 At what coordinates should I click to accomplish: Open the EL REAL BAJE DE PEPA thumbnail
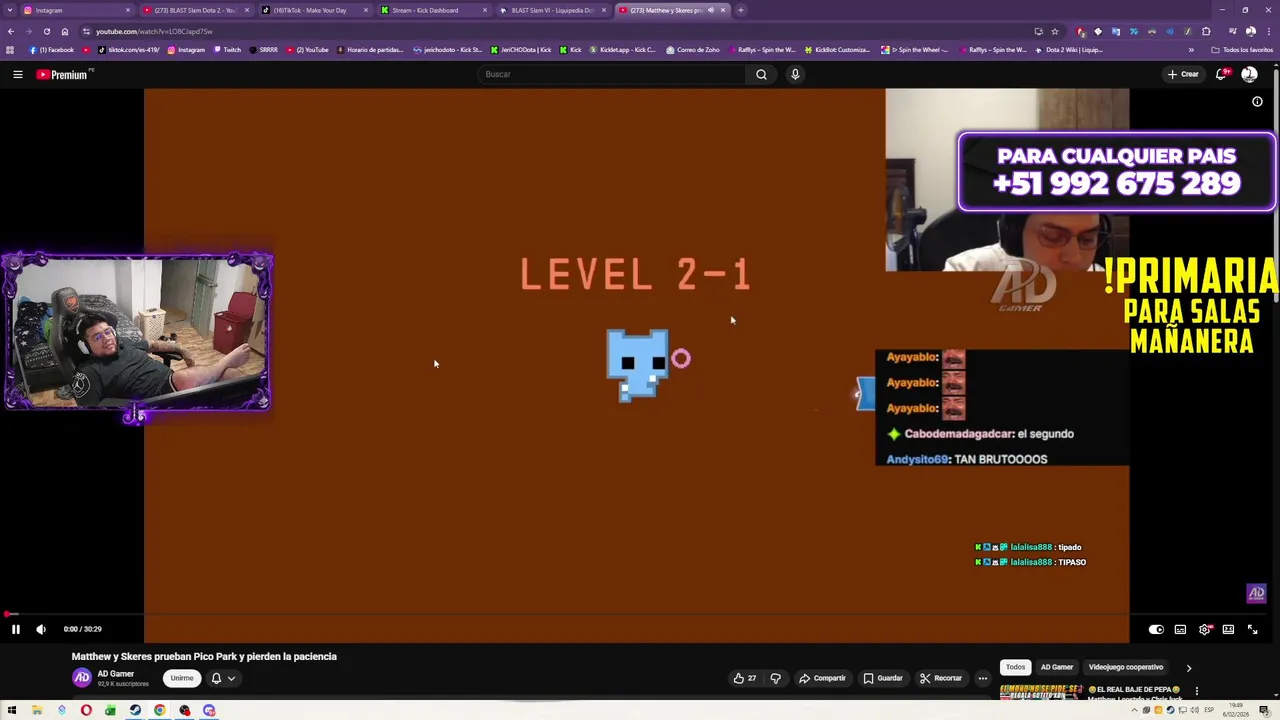pyautogui.click(x=1041, y=691)
